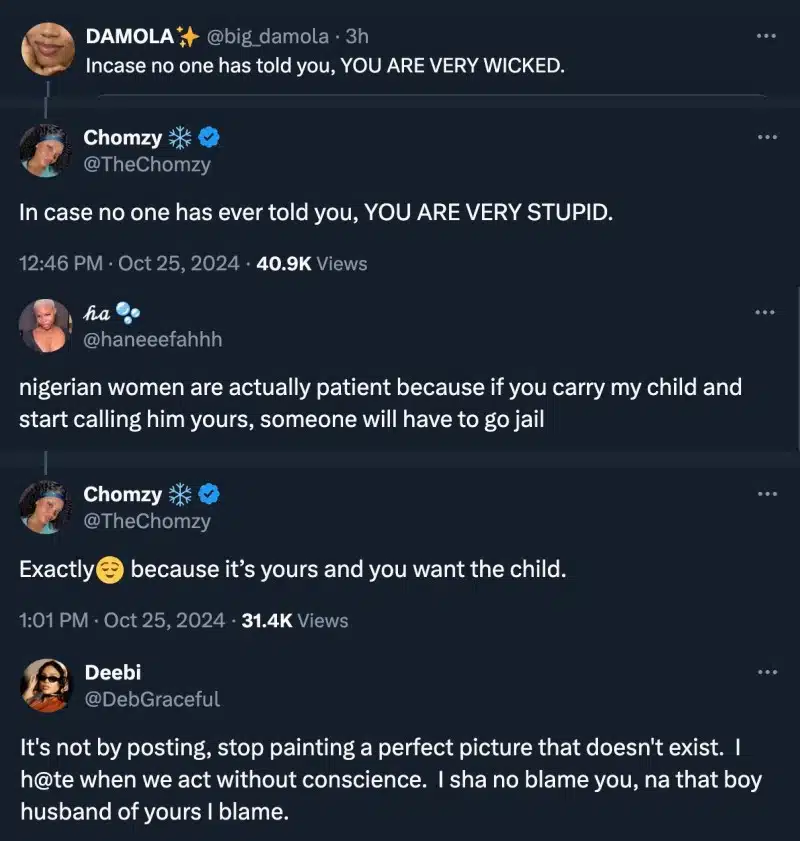Open the more options menu on Deebi's tweet

coord(768,672)
